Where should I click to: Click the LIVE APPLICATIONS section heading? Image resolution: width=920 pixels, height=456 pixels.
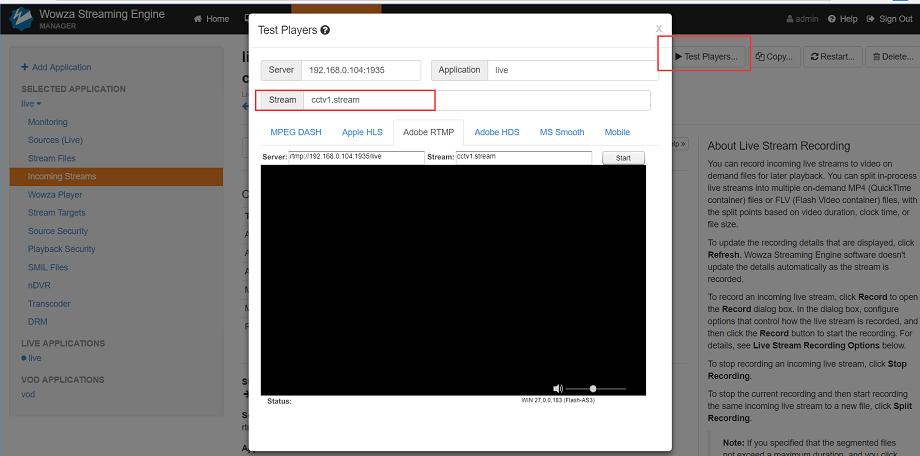(63, 343)
